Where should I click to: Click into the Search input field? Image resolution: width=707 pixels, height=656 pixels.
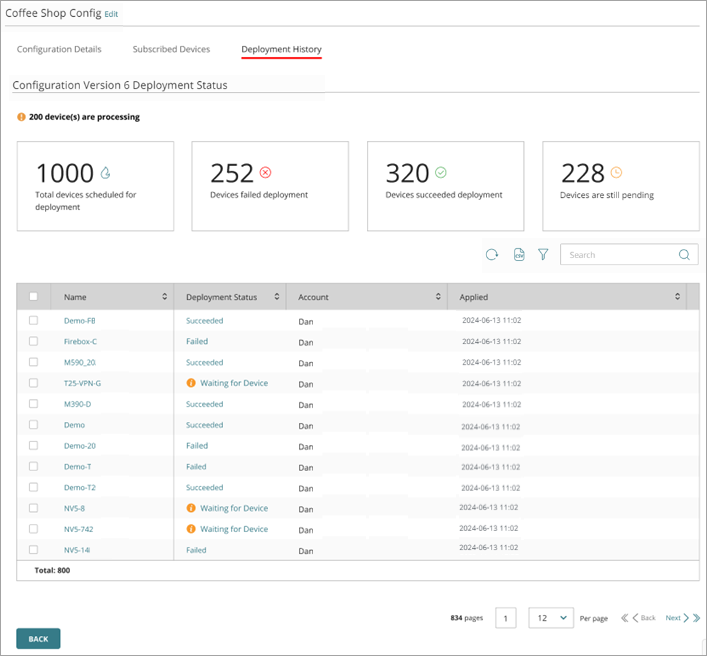click(x=620, y=255)
